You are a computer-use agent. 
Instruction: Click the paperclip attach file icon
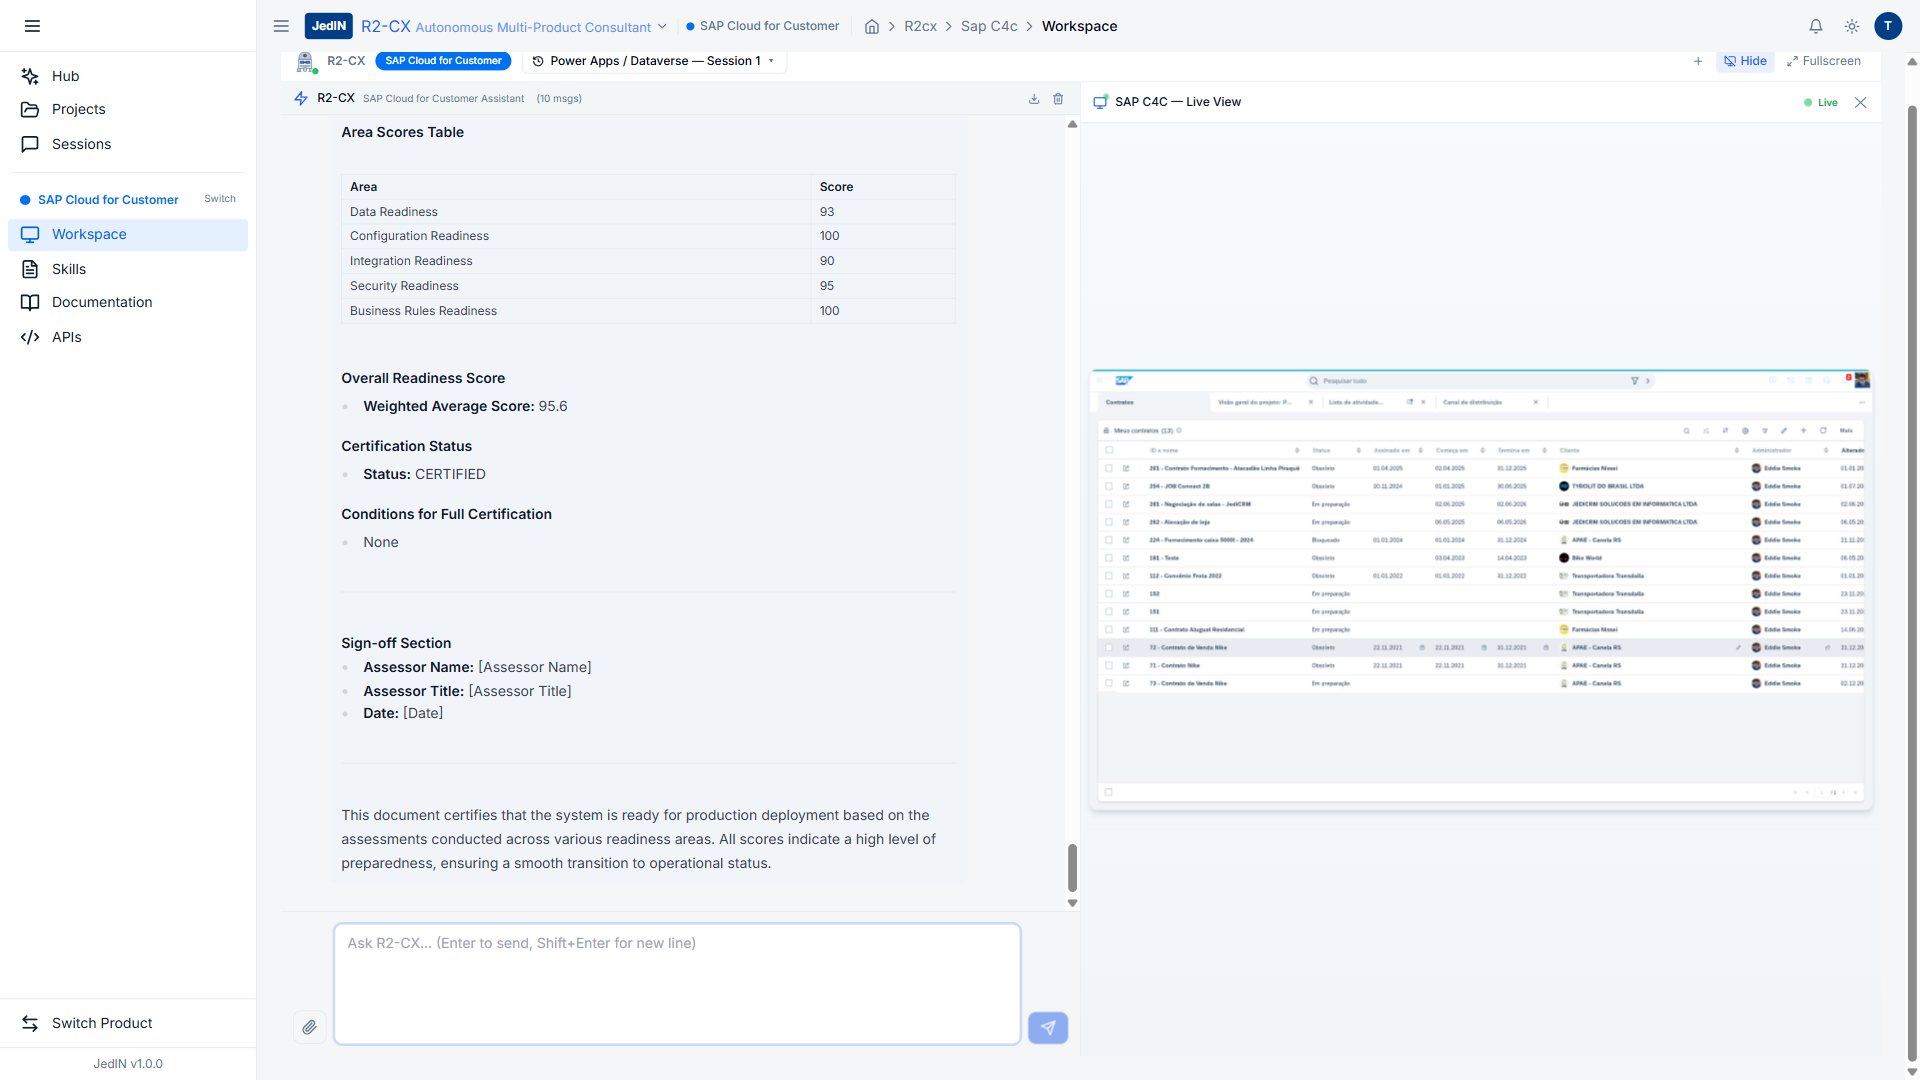[x=309, y=1027]
